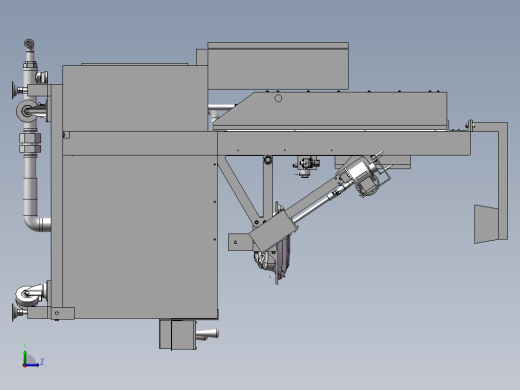The height and width of the screenshot is (390, 520).
Task: Select the large main cabinet body
Action: (140, 237)
